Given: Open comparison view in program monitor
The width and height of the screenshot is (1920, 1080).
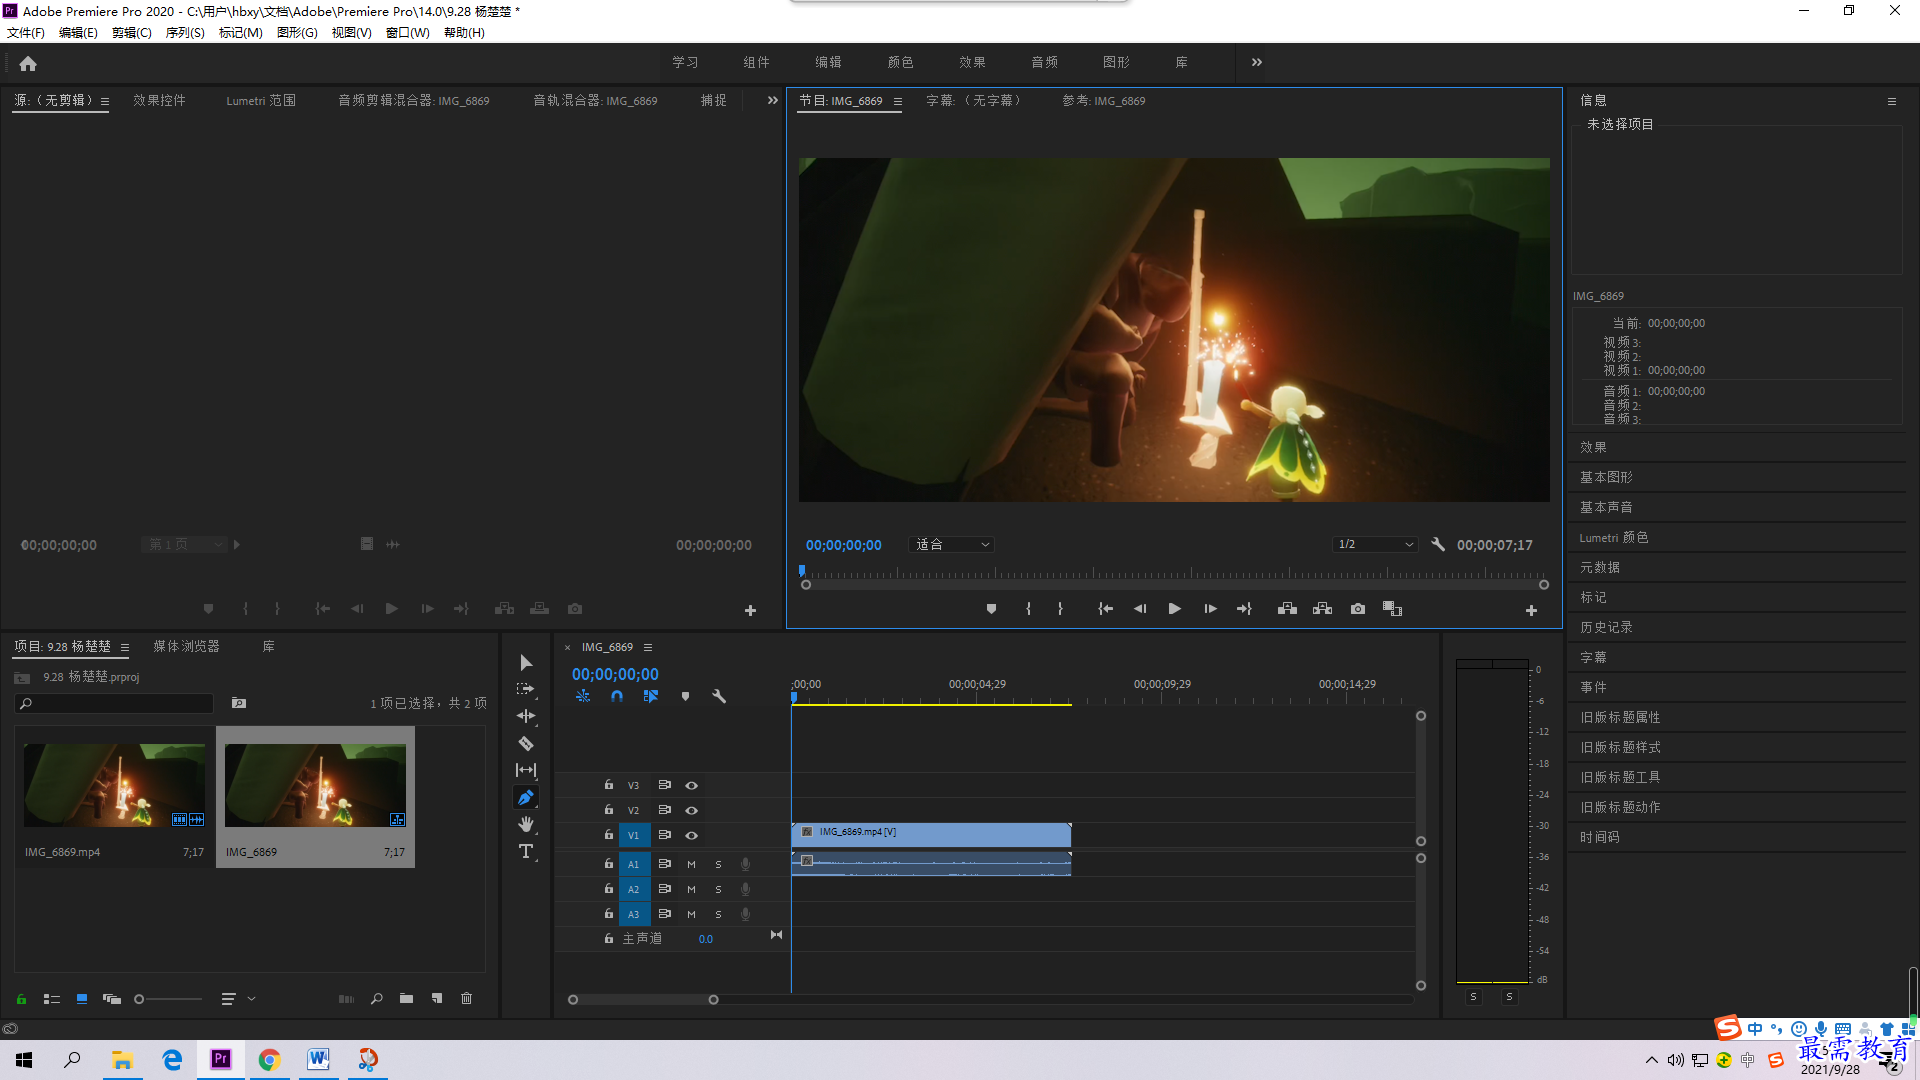Looking at the screenshot, I should (x=1392, y=609).
